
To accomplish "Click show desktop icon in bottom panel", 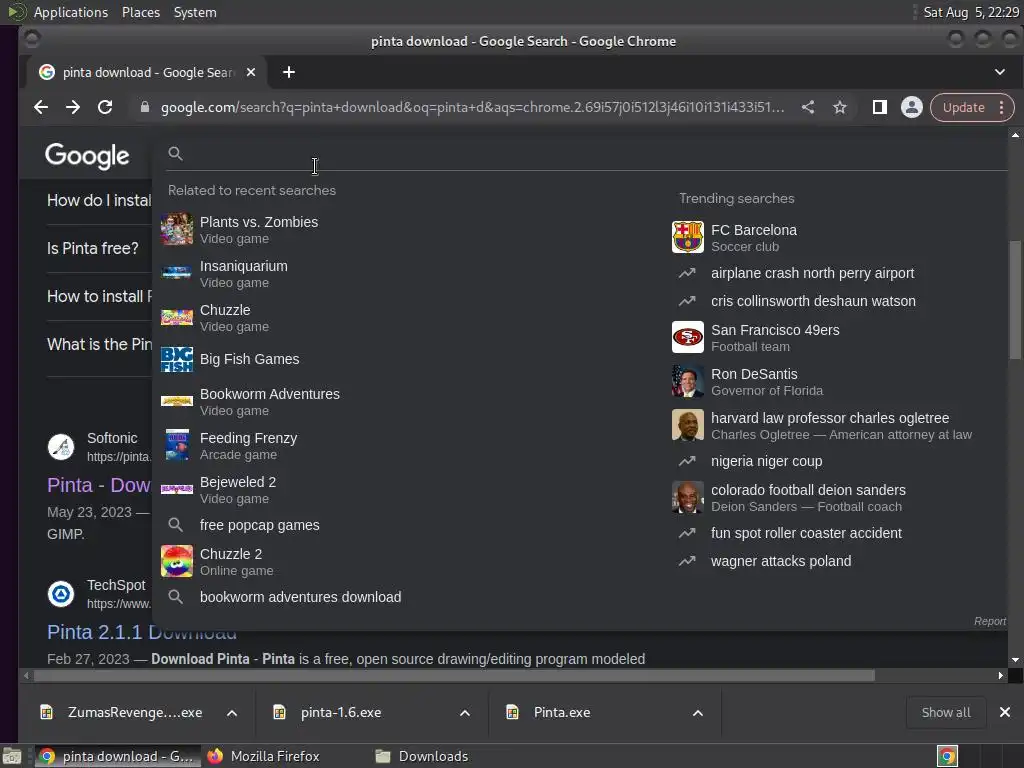I will click(x=12, y=757).
